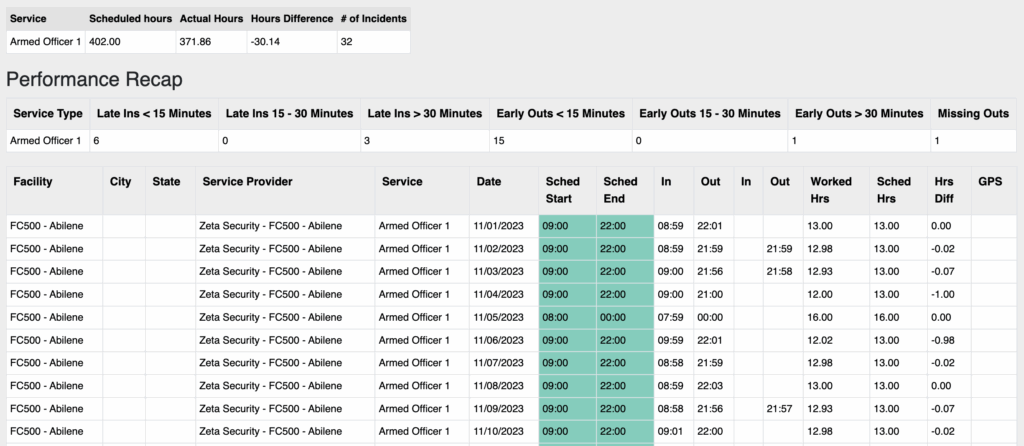The image size is (1024, 446).
Task: Click the Missing Outs column header
Action: 973,114
